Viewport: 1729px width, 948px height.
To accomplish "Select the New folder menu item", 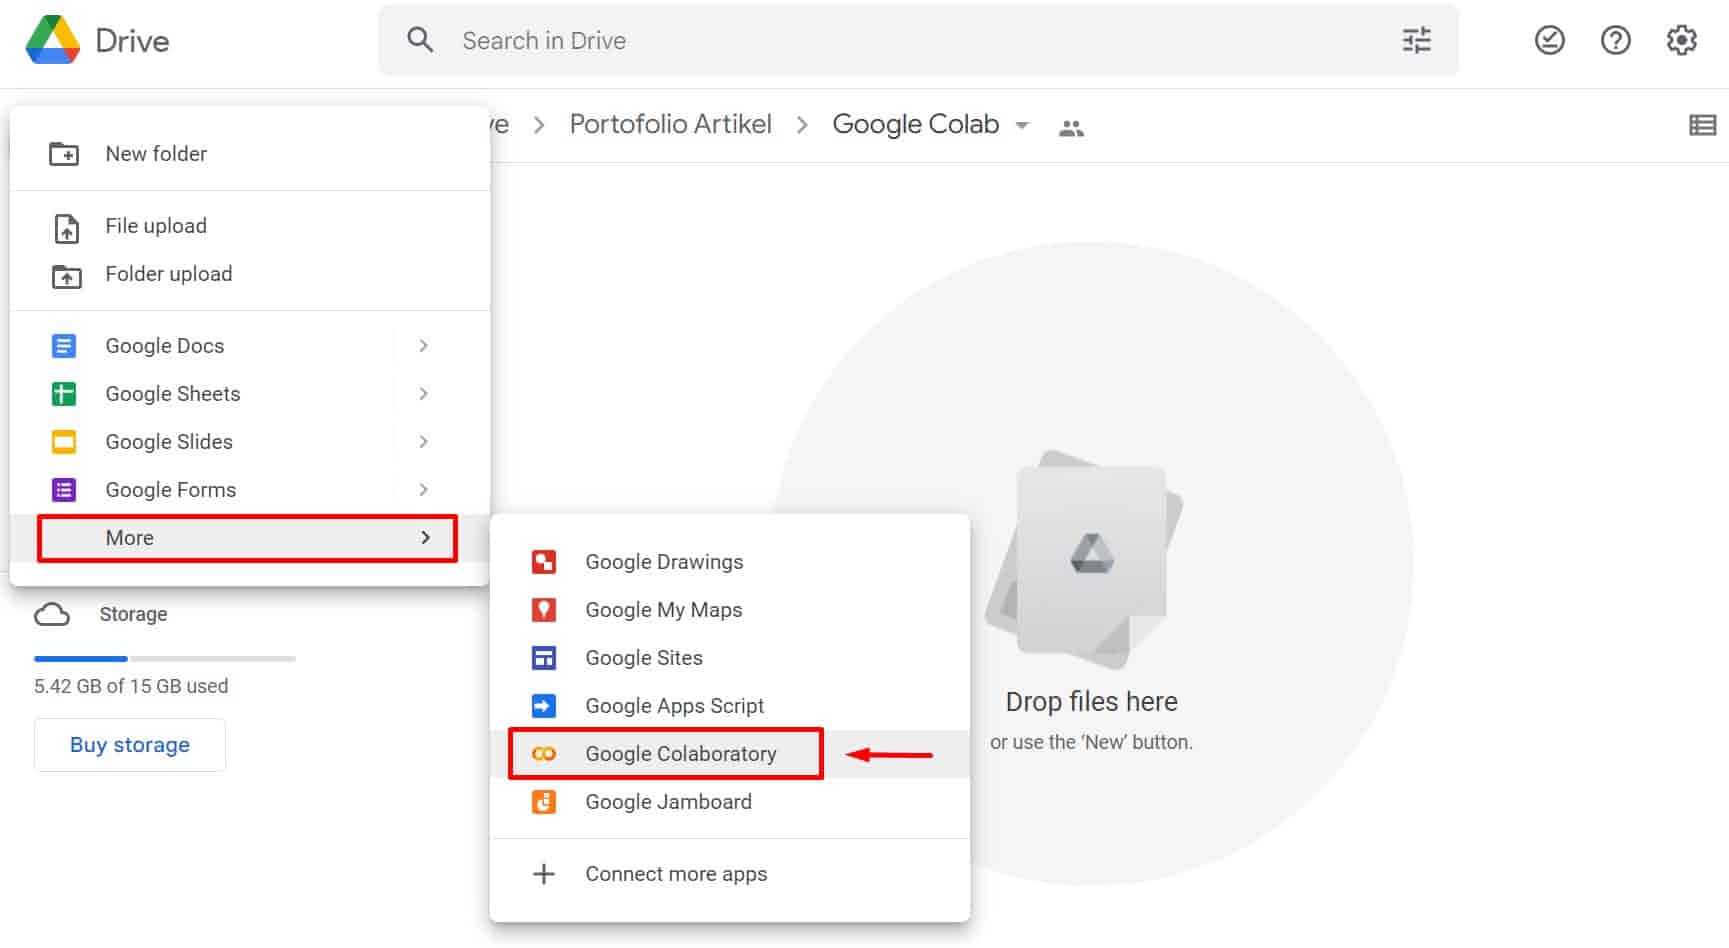I will click(x=155, y=153).
